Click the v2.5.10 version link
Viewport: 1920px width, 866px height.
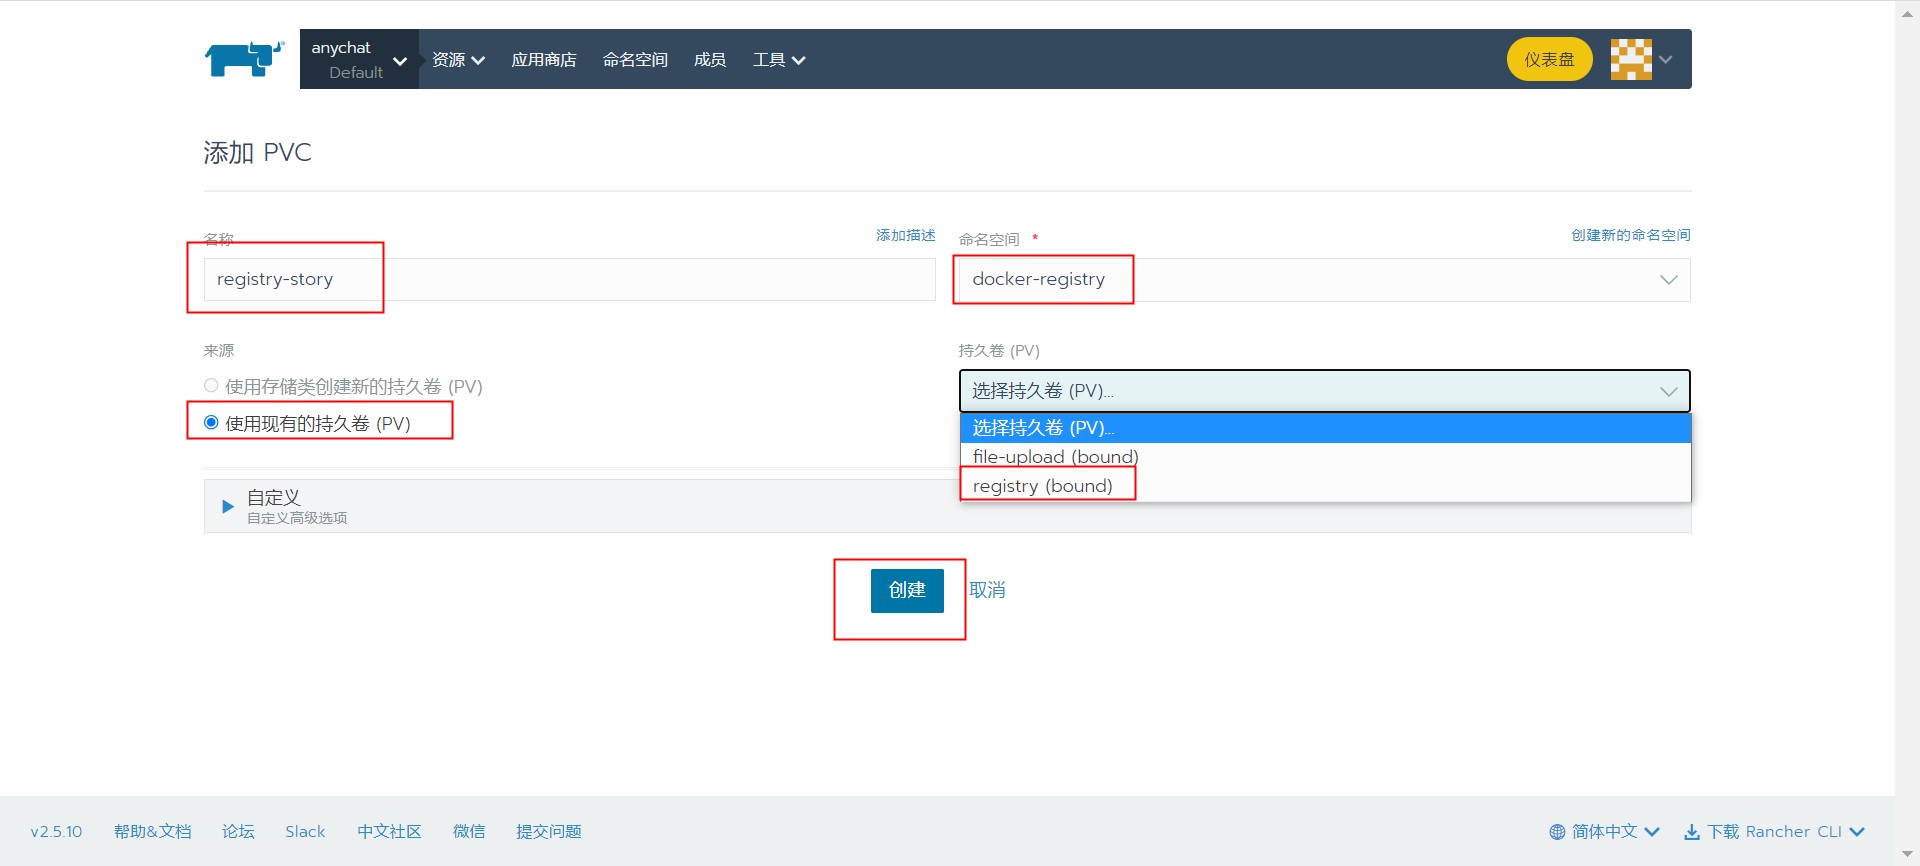click(56, 832)
